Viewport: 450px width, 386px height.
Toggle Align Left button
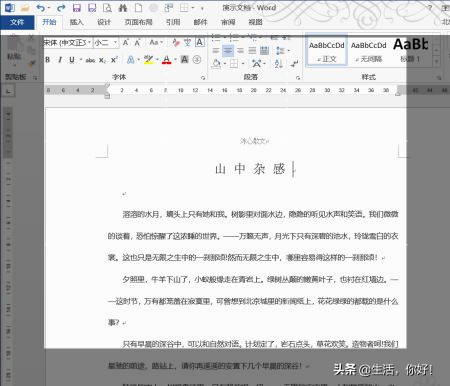point(216,51)
